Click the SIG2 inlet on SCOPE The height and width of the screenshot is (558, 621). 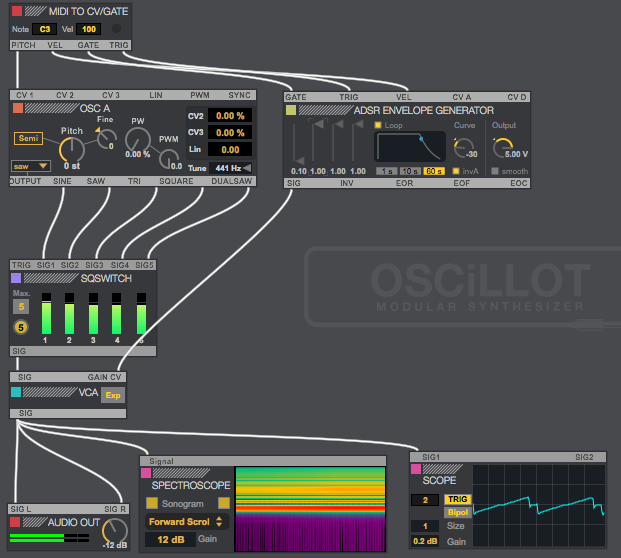[x=584, y=457]
